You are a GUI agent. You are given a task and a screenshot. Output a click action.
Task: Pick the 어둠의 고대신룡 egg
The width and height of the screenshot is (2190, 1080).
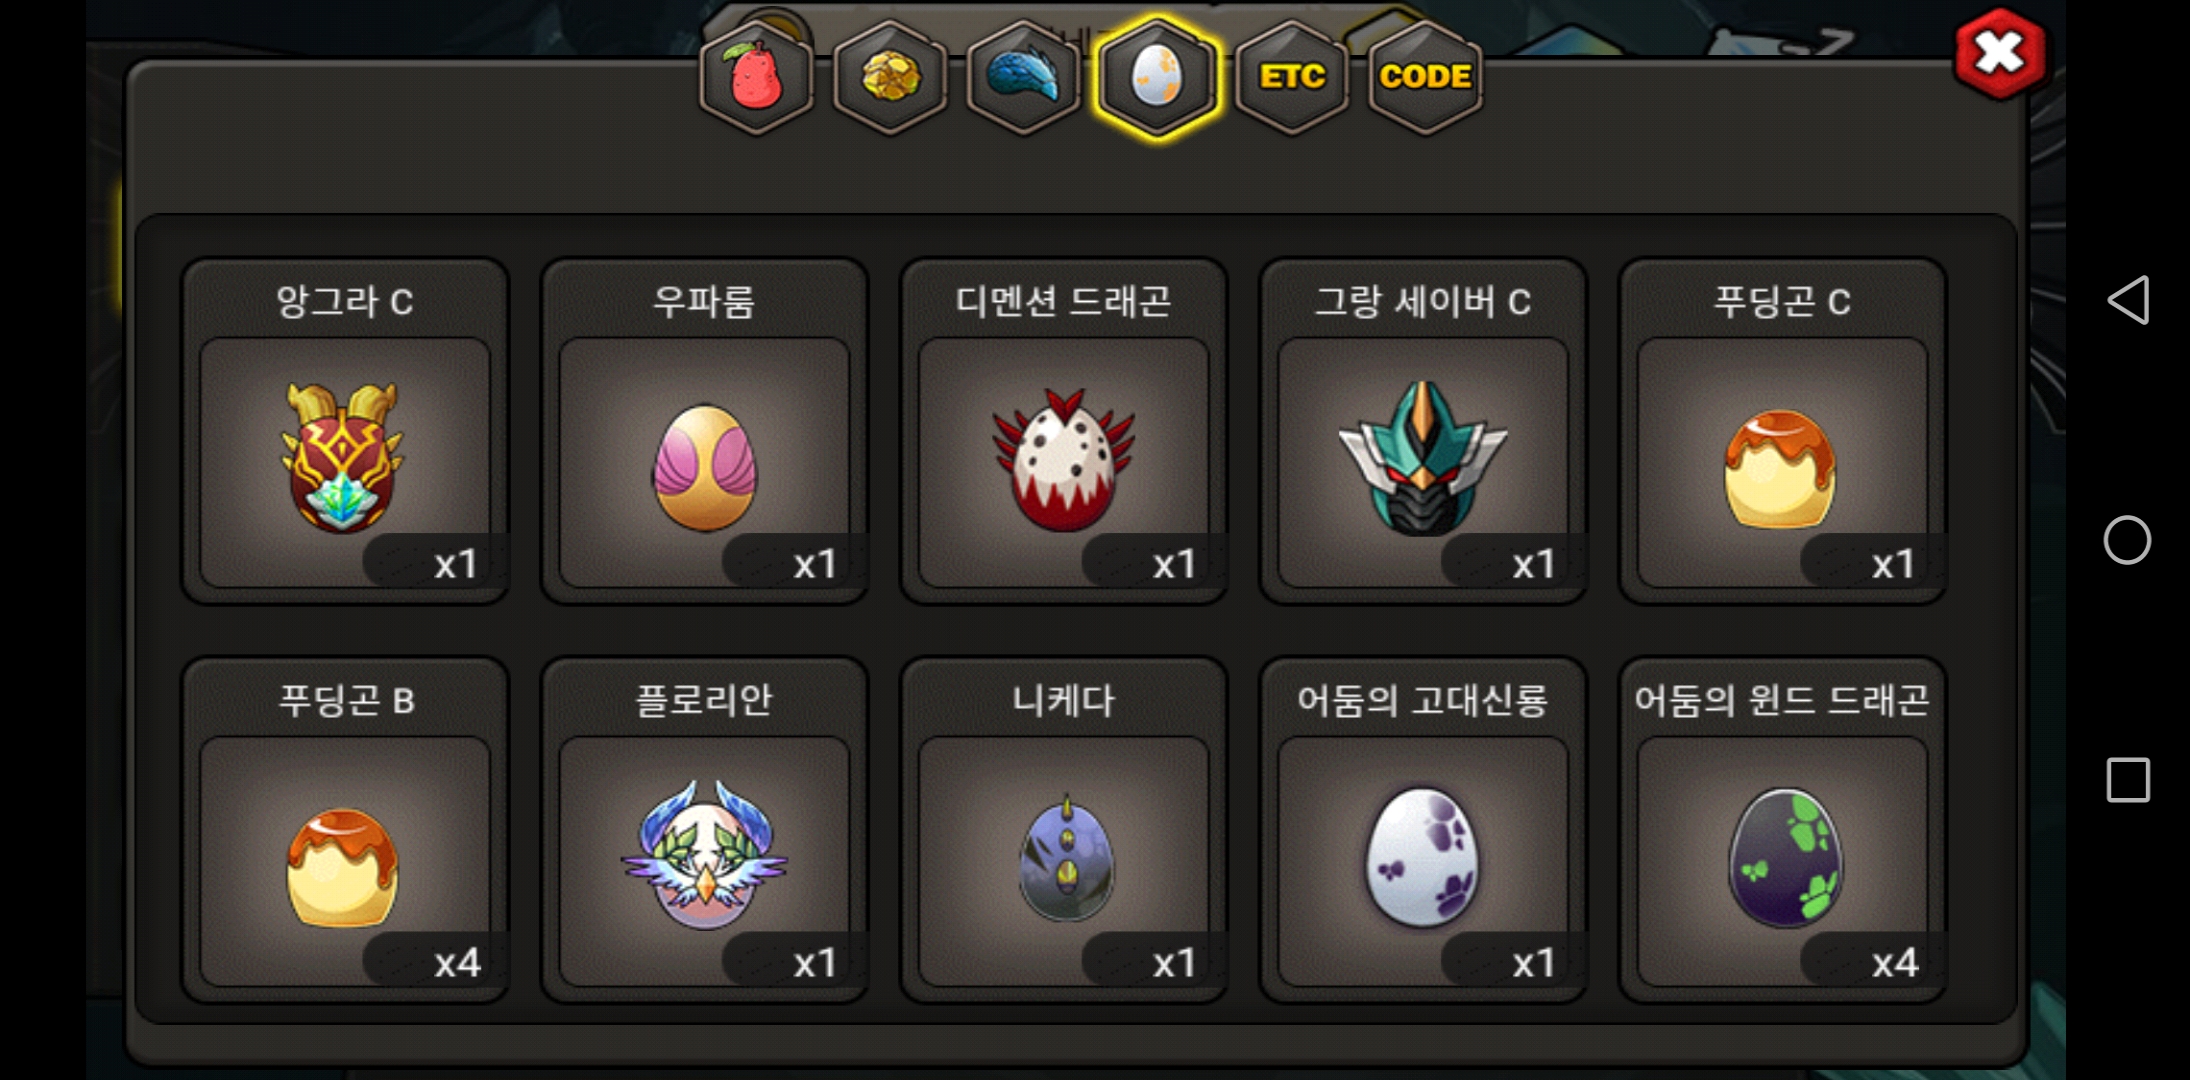coord(1423,830)
